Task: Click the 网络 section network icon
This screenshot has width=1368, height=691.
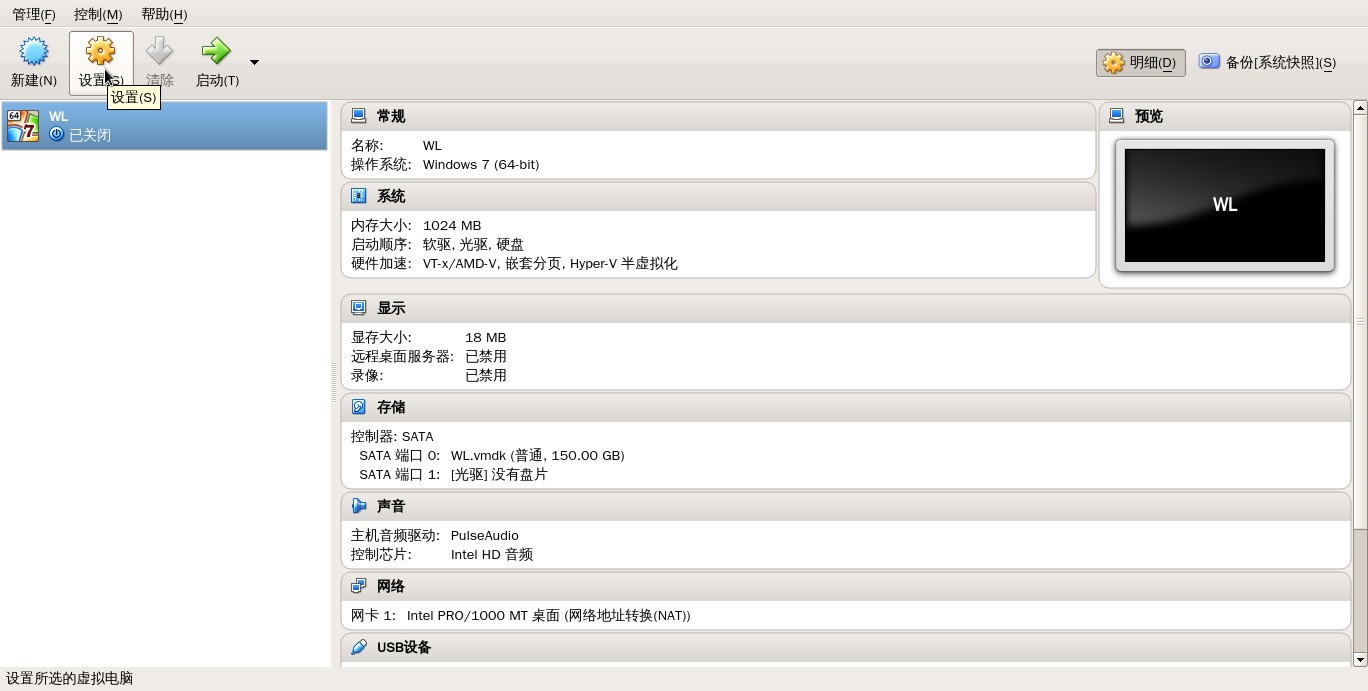Action: pyautogui.click(x=359, y=586)
